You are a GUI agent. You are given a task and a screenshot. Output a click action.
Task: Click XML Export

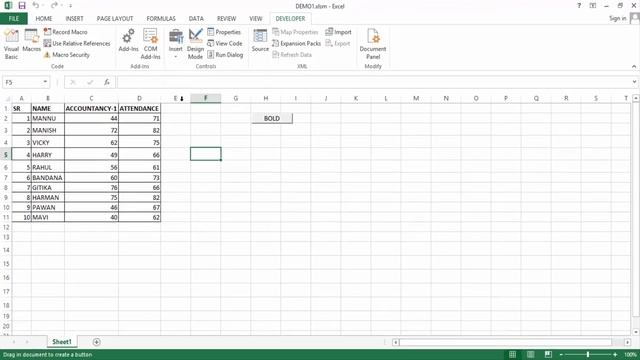(338, 43)
